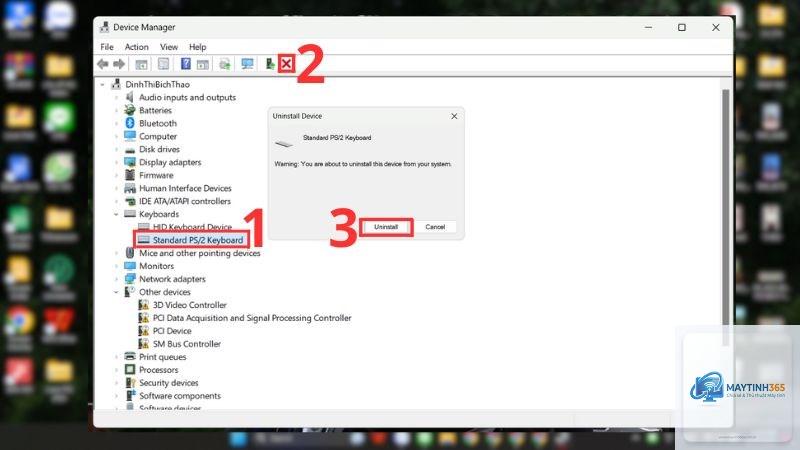Screen dimensions: 800x450
Task: Expand the Processors category
Action: 116,369
